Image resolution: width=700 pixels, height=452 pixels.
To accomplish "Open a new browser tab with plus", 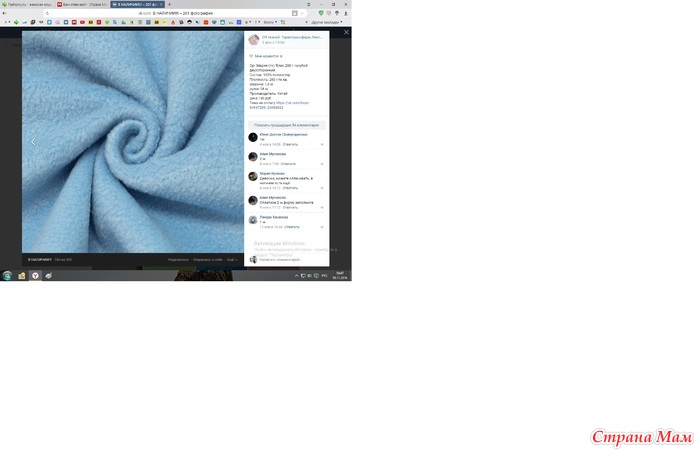I will point(169,4).
